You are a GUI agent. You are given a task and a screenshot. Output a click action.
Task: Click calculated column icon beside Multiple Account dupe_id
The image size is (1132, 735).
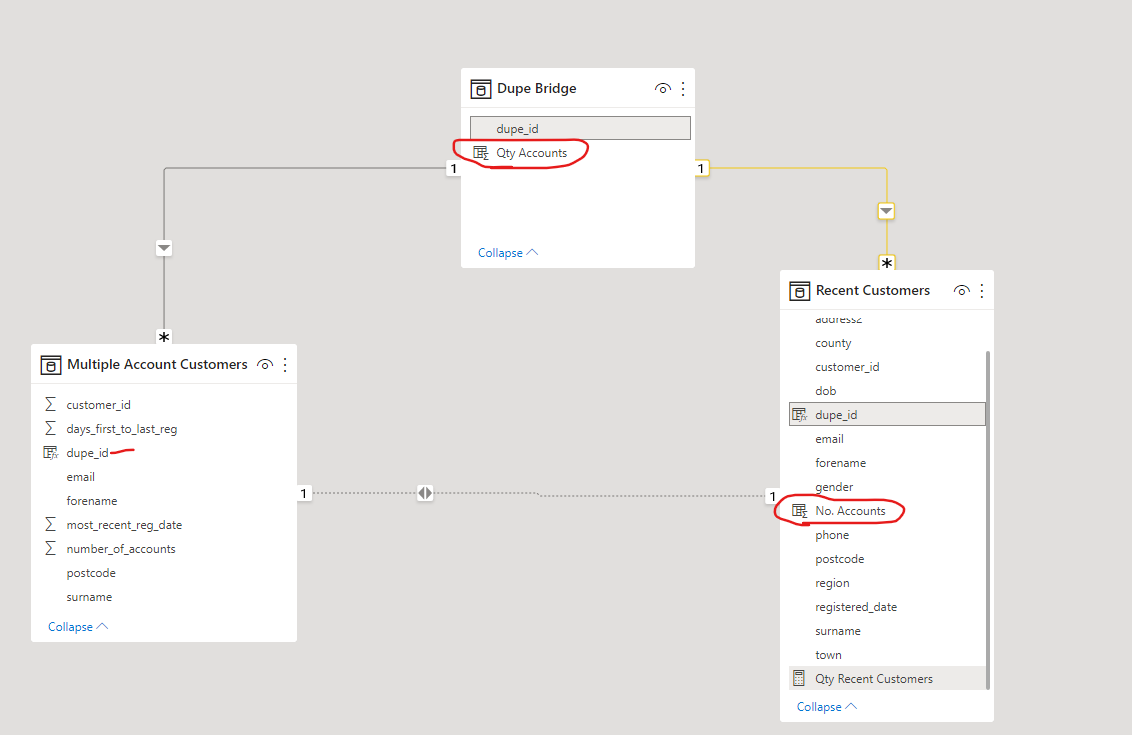point(51,453)
